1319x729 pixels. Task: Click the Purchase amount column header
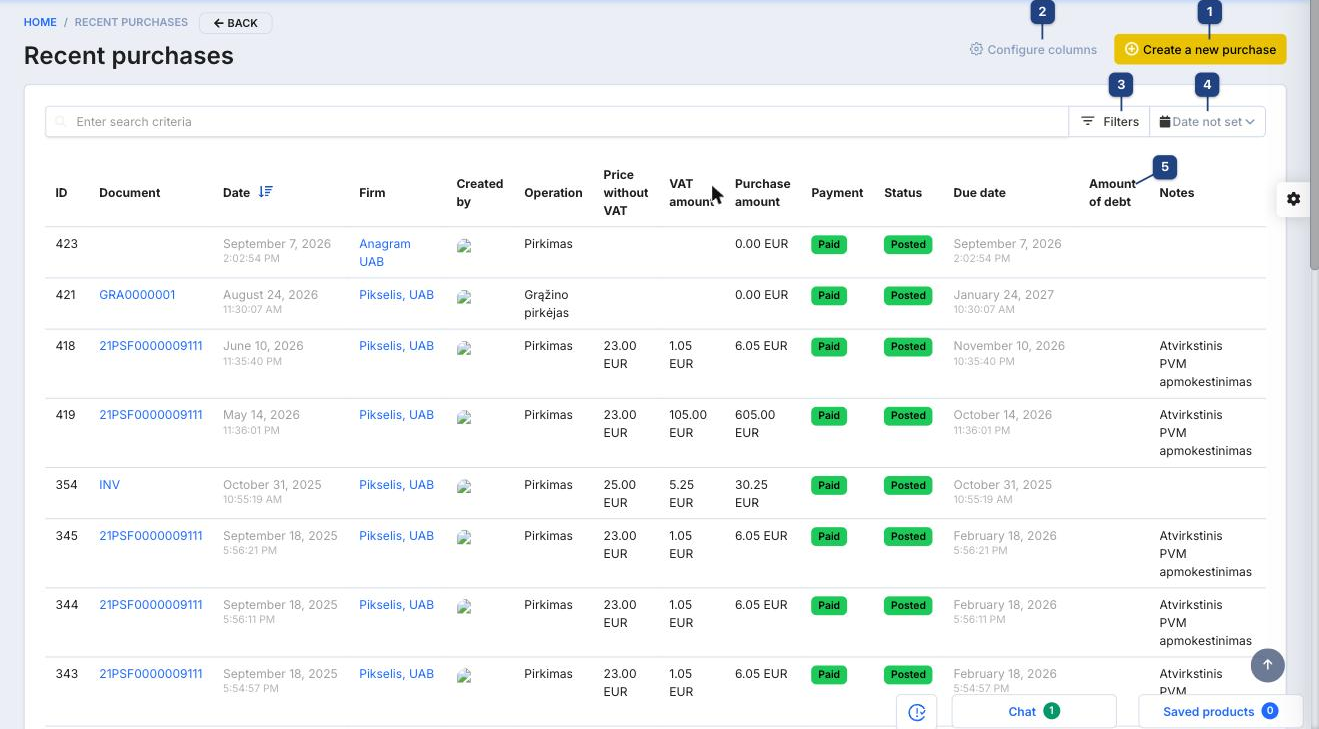(762, 193)
